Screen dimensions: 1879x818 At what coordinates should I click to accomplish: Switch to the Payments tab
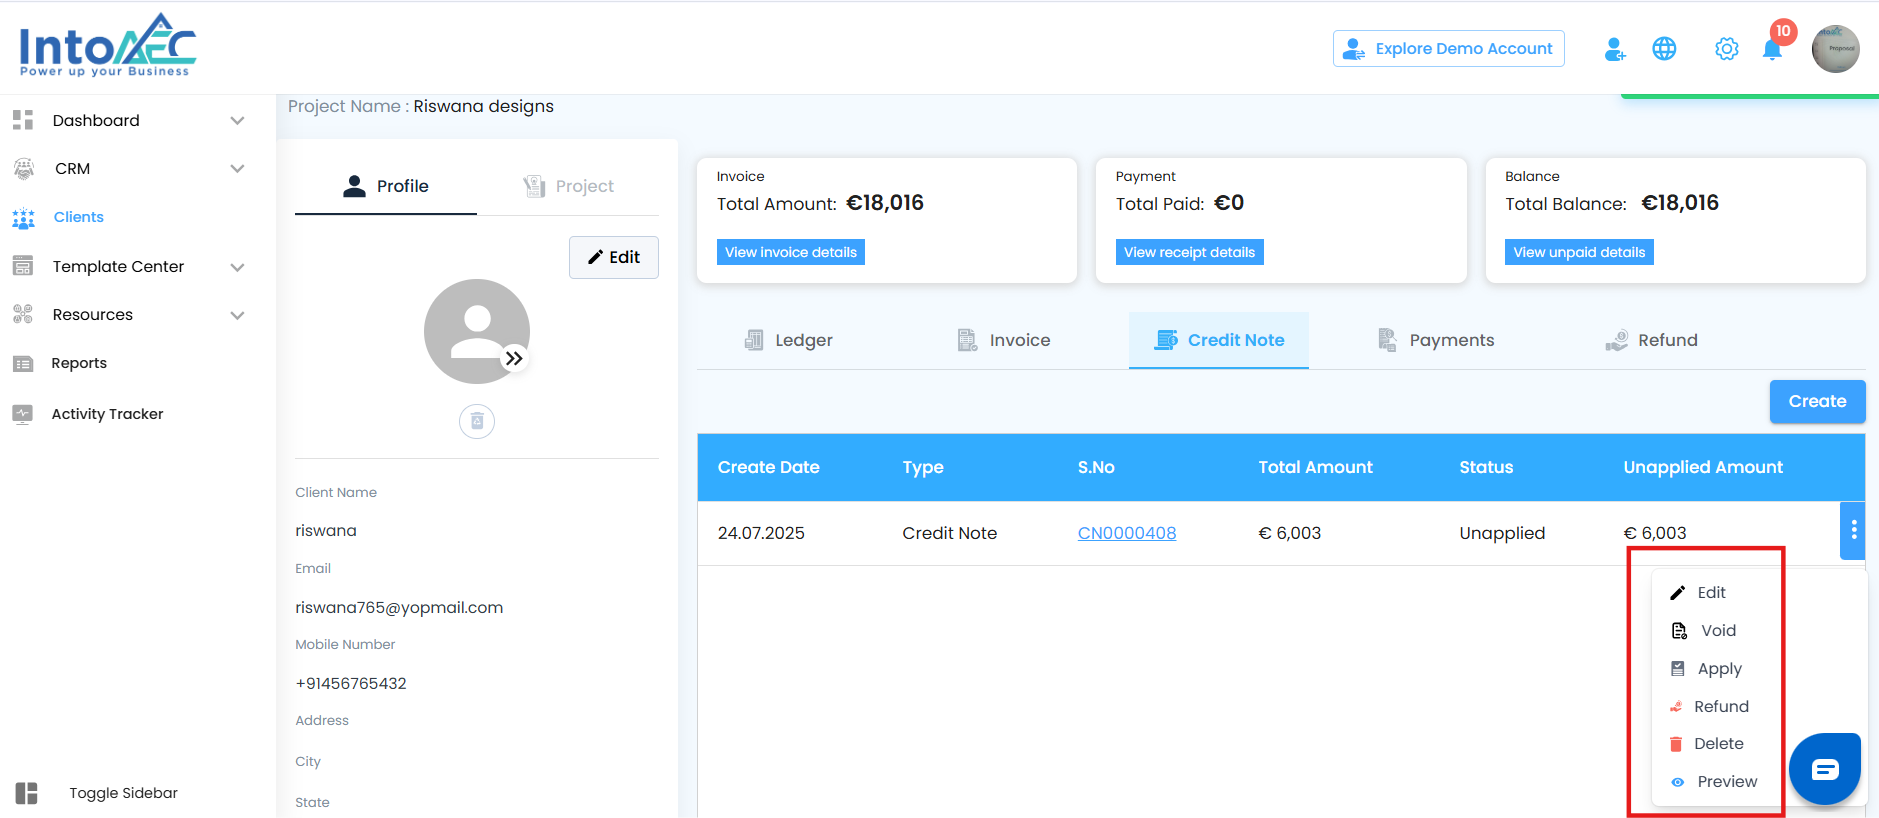(1435, 341)
